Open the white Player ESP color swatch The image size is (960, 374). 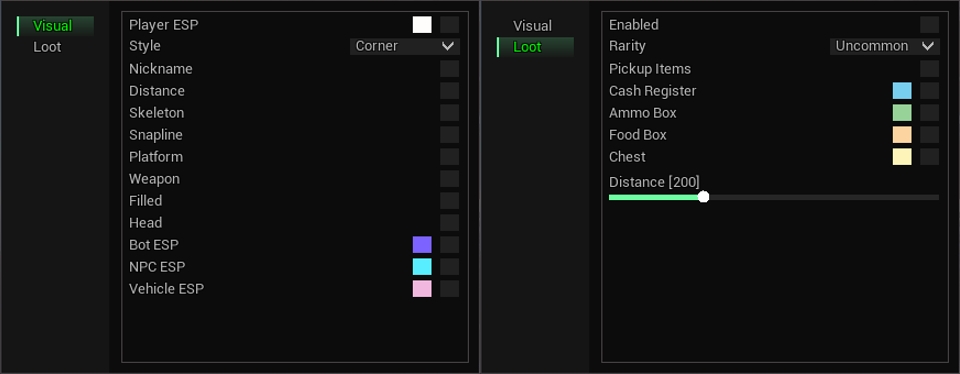coord(422,24)
